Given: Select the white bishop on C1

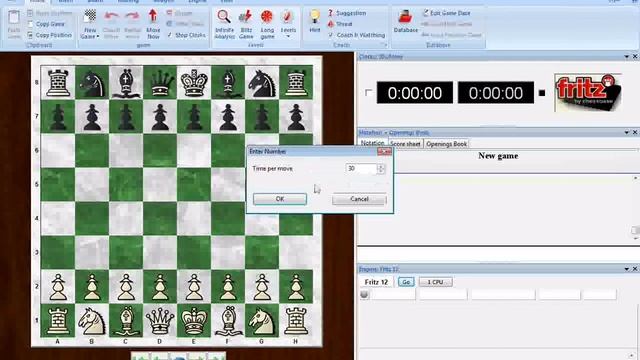Looking at the screenshot, I should click(x=126, y=320).
